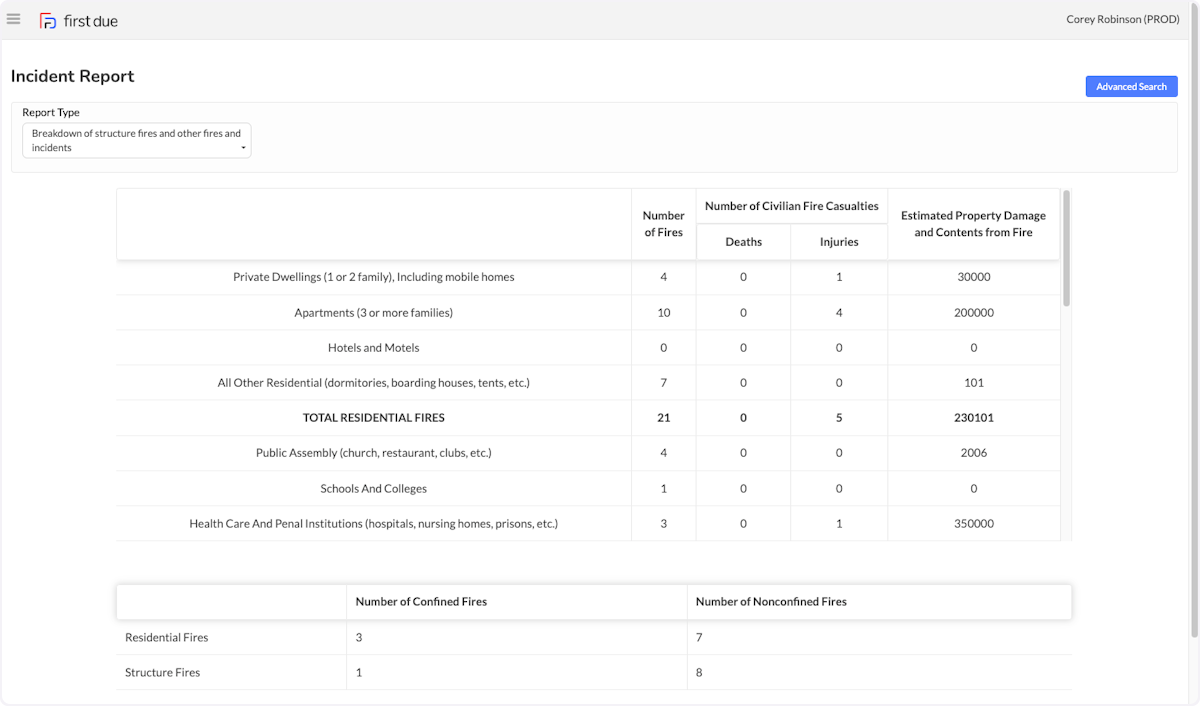Click property damage value 200000
Screen dimensions: 1200x706
tap(973, 313)
